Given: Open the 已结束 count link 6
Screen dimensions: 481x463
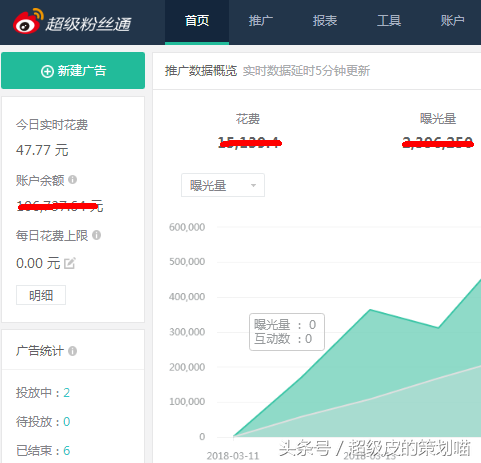Looking at the screenshot, I should 66,451.
